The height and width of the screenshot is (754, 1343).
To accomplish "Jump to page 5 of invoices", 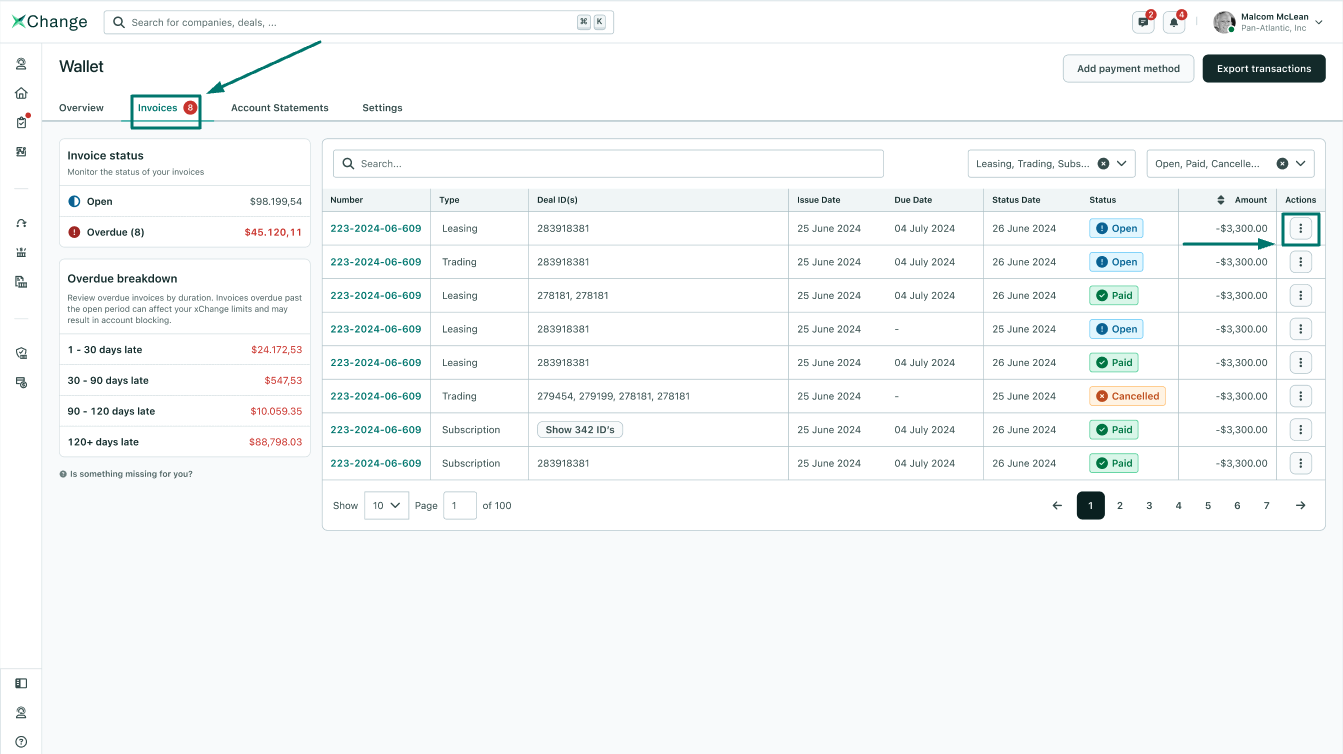I will (x=1208, y=505).
